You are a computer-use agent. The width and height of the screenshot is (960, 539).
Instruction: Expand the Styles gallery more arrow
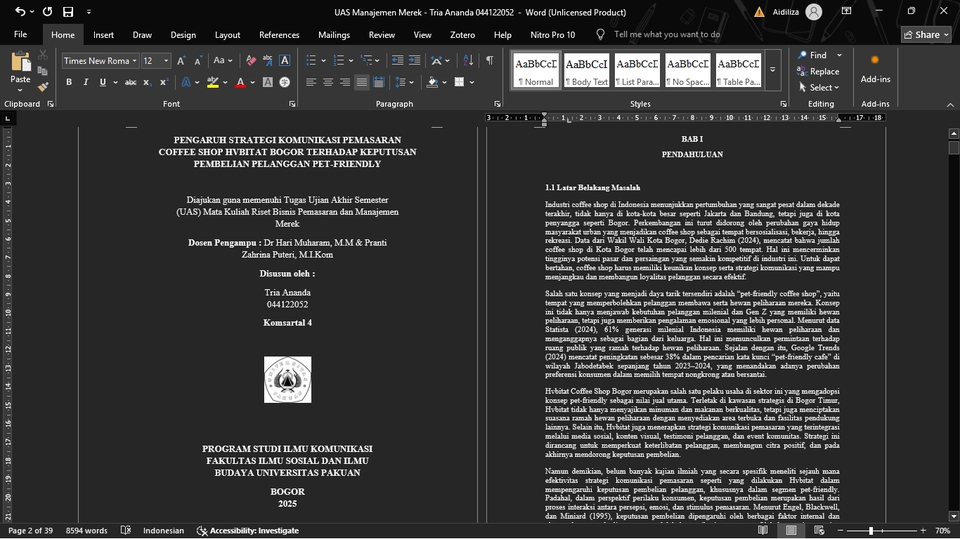click(x=773, y=70)
